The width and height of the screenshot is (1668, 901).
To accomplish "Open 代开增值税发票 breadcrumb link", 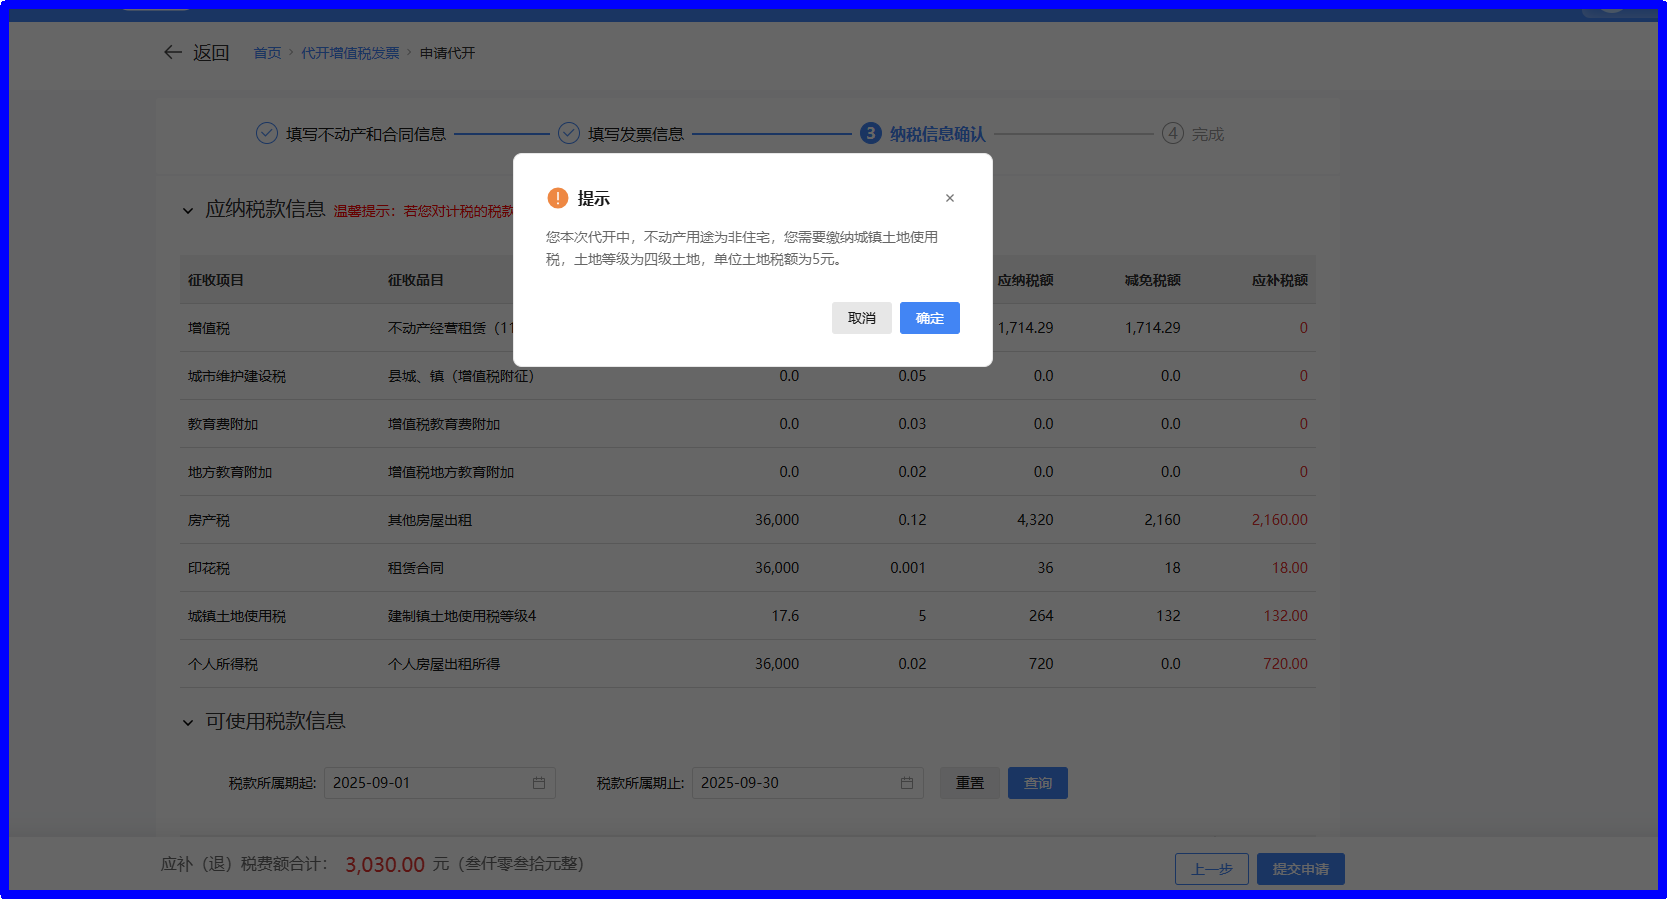I will 350,53.
